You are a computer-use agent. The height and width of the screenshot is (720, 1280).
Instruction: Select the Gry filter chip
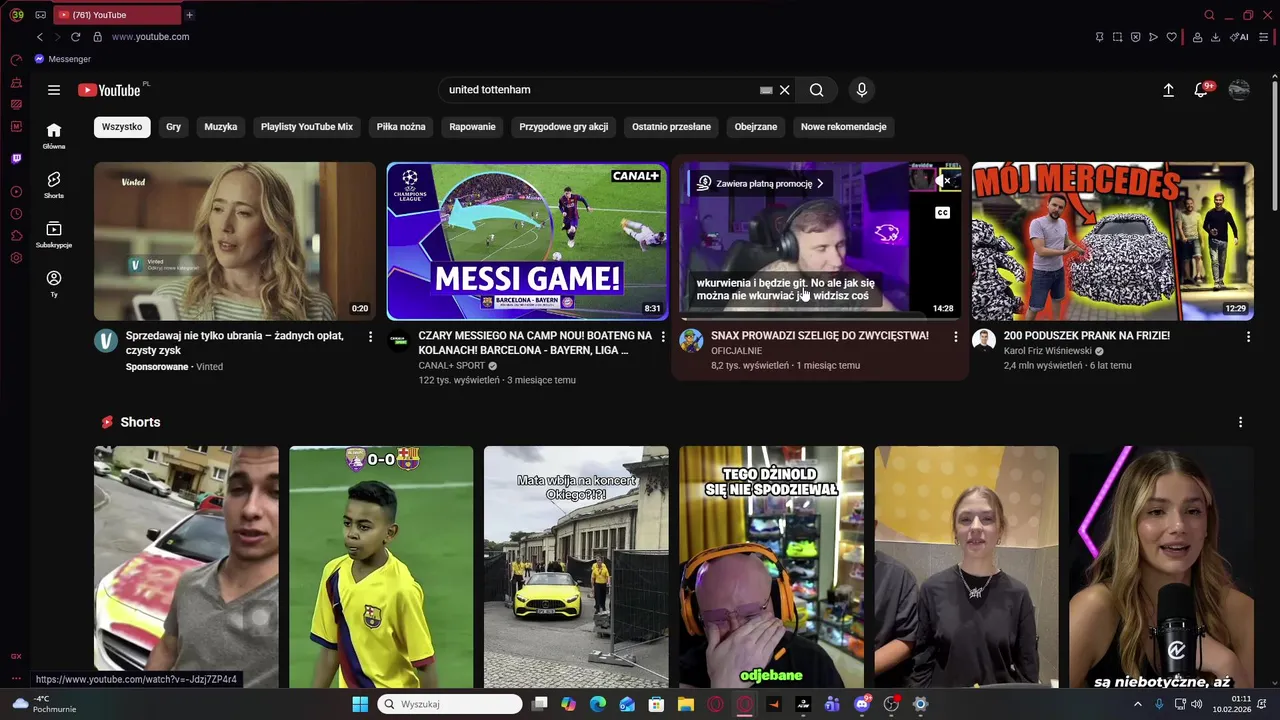pos(174,127)
